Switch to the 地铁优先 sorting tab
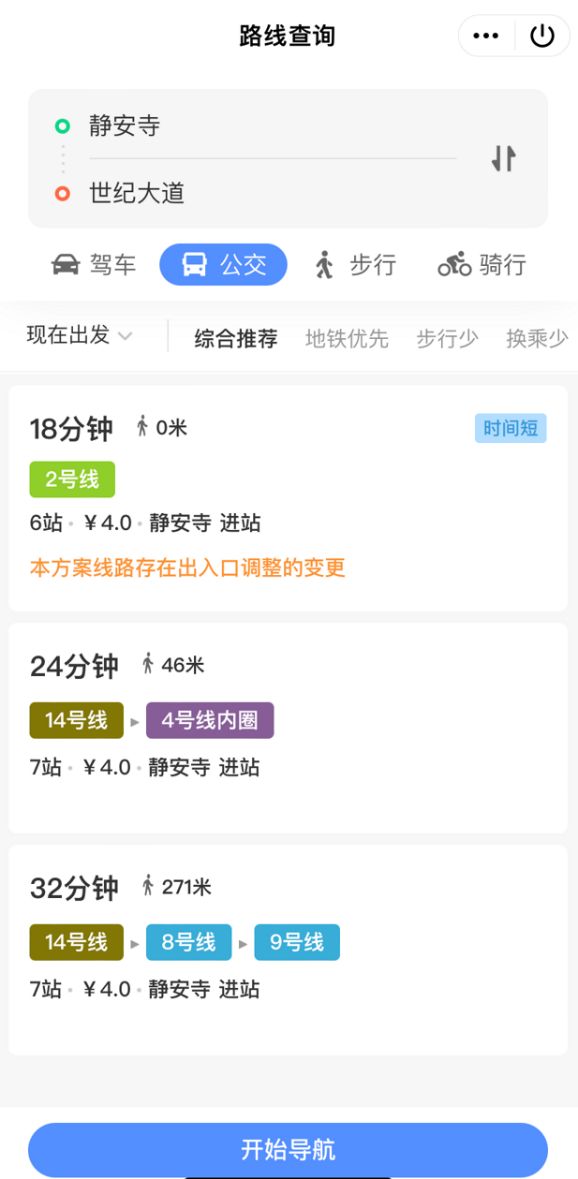 pyautogui.click(x=346, y=339)
